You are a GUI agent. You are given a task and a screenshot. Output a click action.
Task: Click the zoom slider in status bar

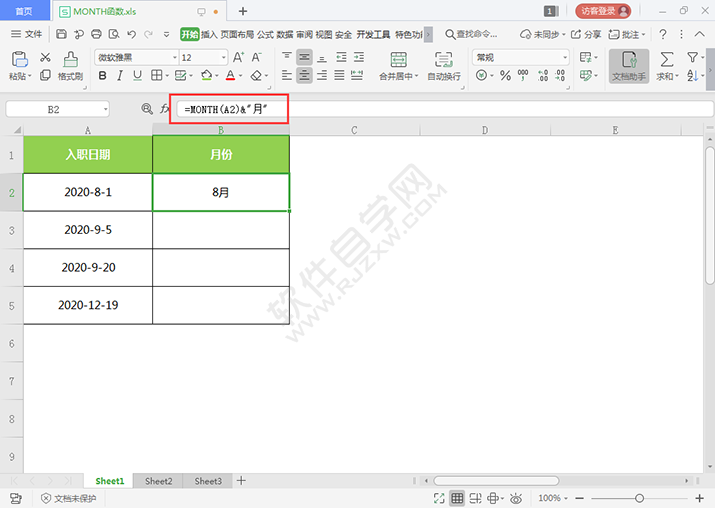point(639,498)
